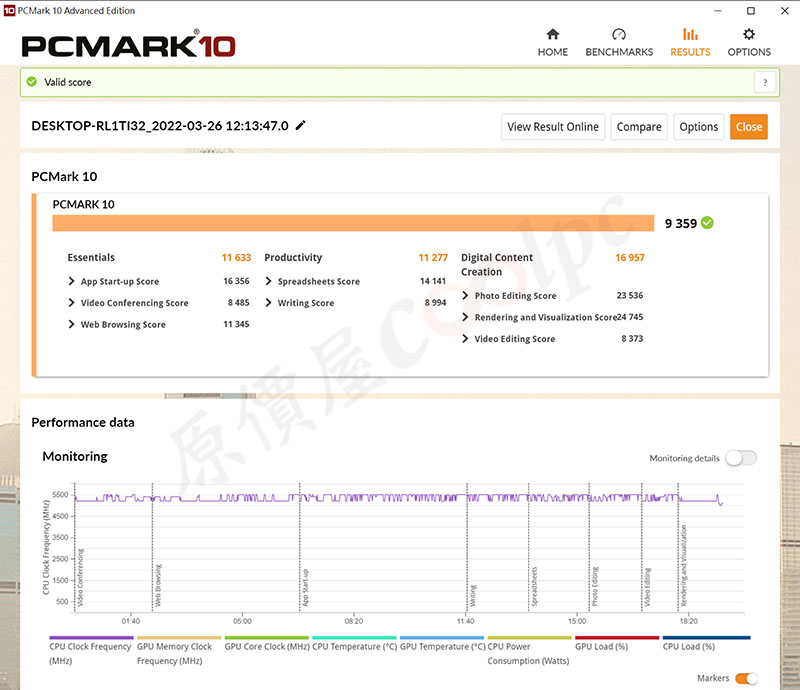
Task: Click the help question mark button
Action: pyautogui.click(x=765, y=82)
